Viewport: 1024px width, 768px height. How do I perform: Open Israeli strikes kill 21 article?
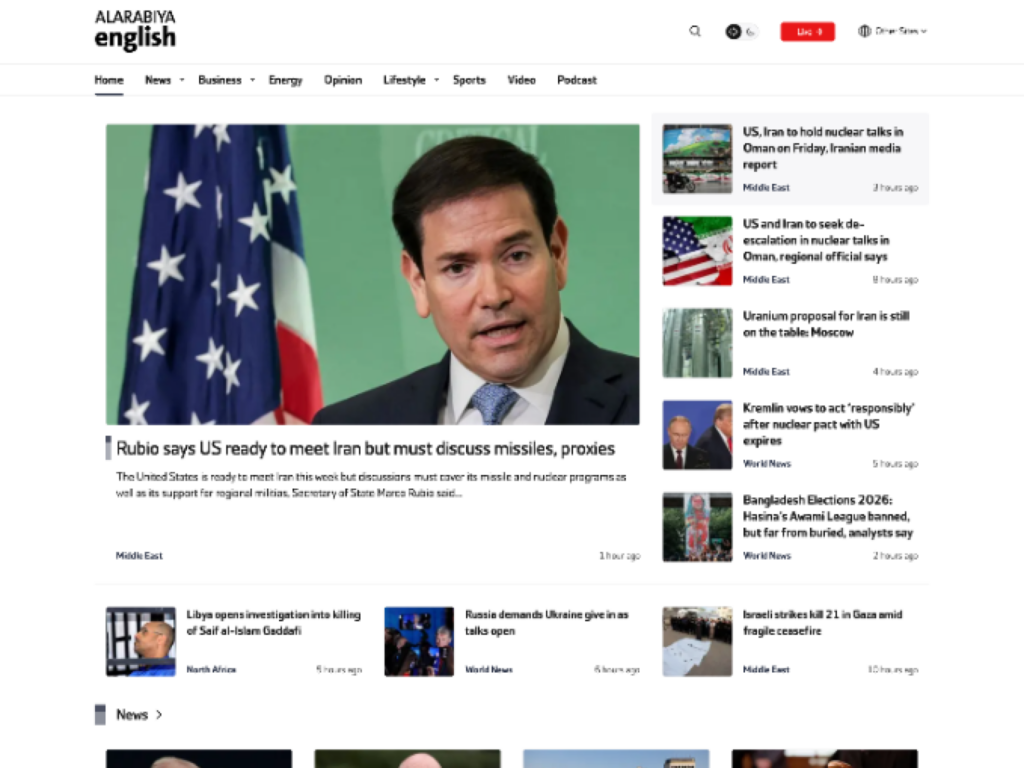coord(822,622)
